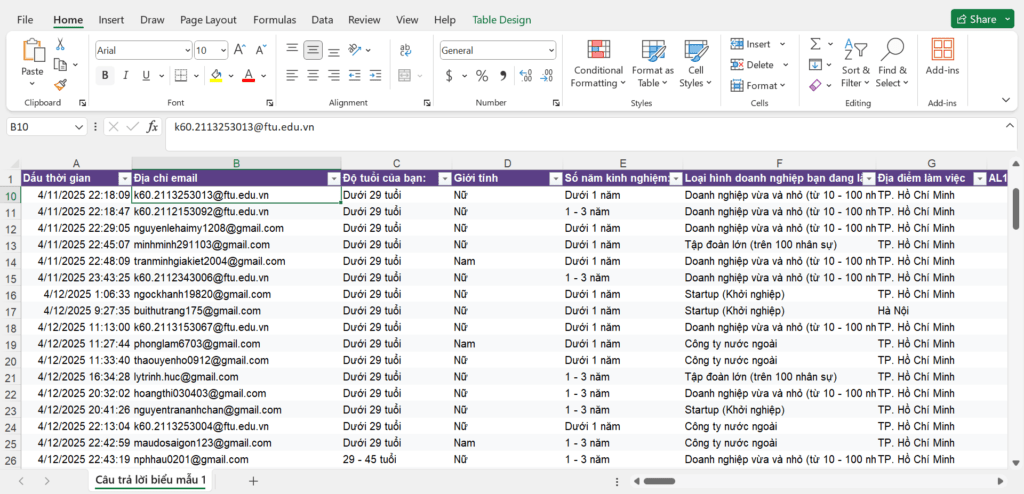Open Sort & Filter menu
This screenshot has height=494, width=1024.
tap(856, 63)
